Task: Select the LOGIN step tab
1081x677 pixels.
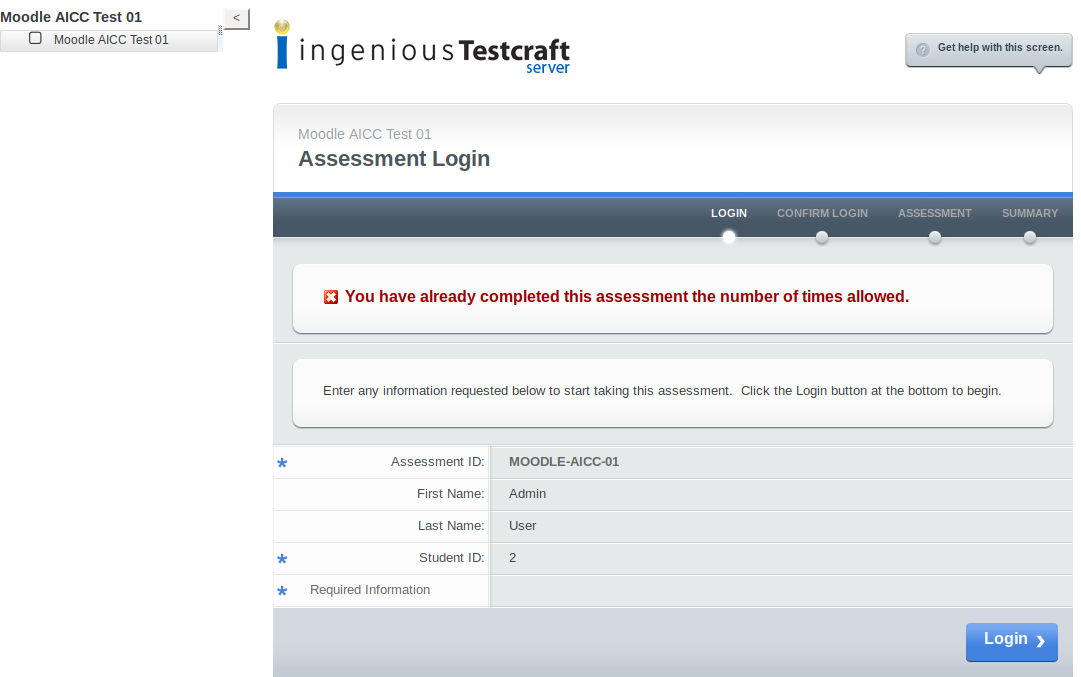Action: tap(729, 213)
